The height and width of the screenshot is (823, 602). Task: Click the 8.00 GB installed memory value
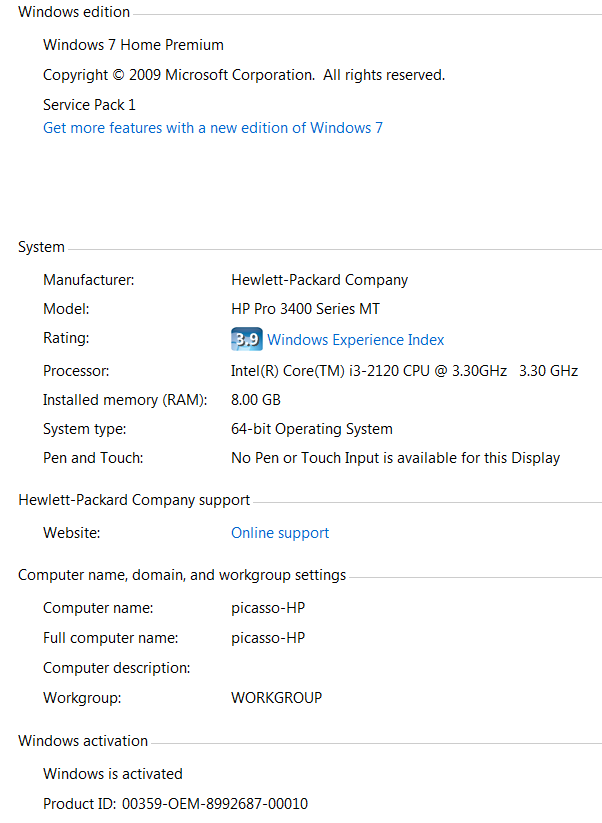(255, 400)
